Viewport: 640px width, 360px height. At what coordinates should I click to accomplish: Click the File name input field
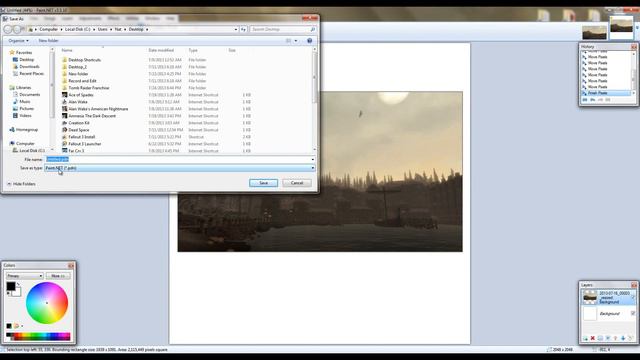pyautogui.click(x=178, y=160)
